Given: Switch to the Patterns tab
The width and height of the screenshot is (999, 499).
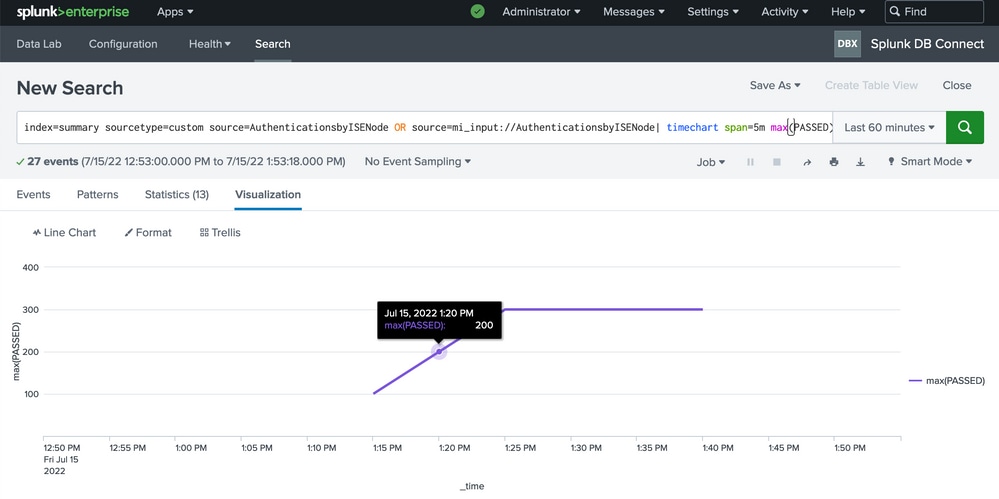Looking at the screenshot, I should pos(97,194).
